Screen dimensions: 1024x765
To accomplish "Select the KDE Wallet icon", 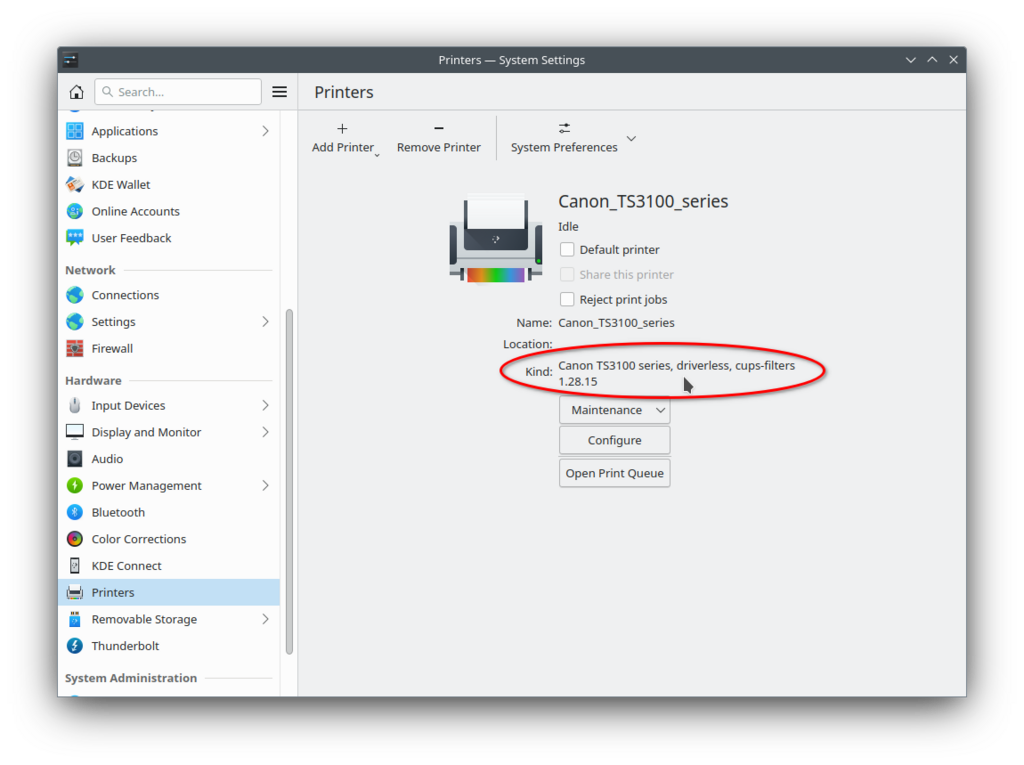I will click(75, 185).
